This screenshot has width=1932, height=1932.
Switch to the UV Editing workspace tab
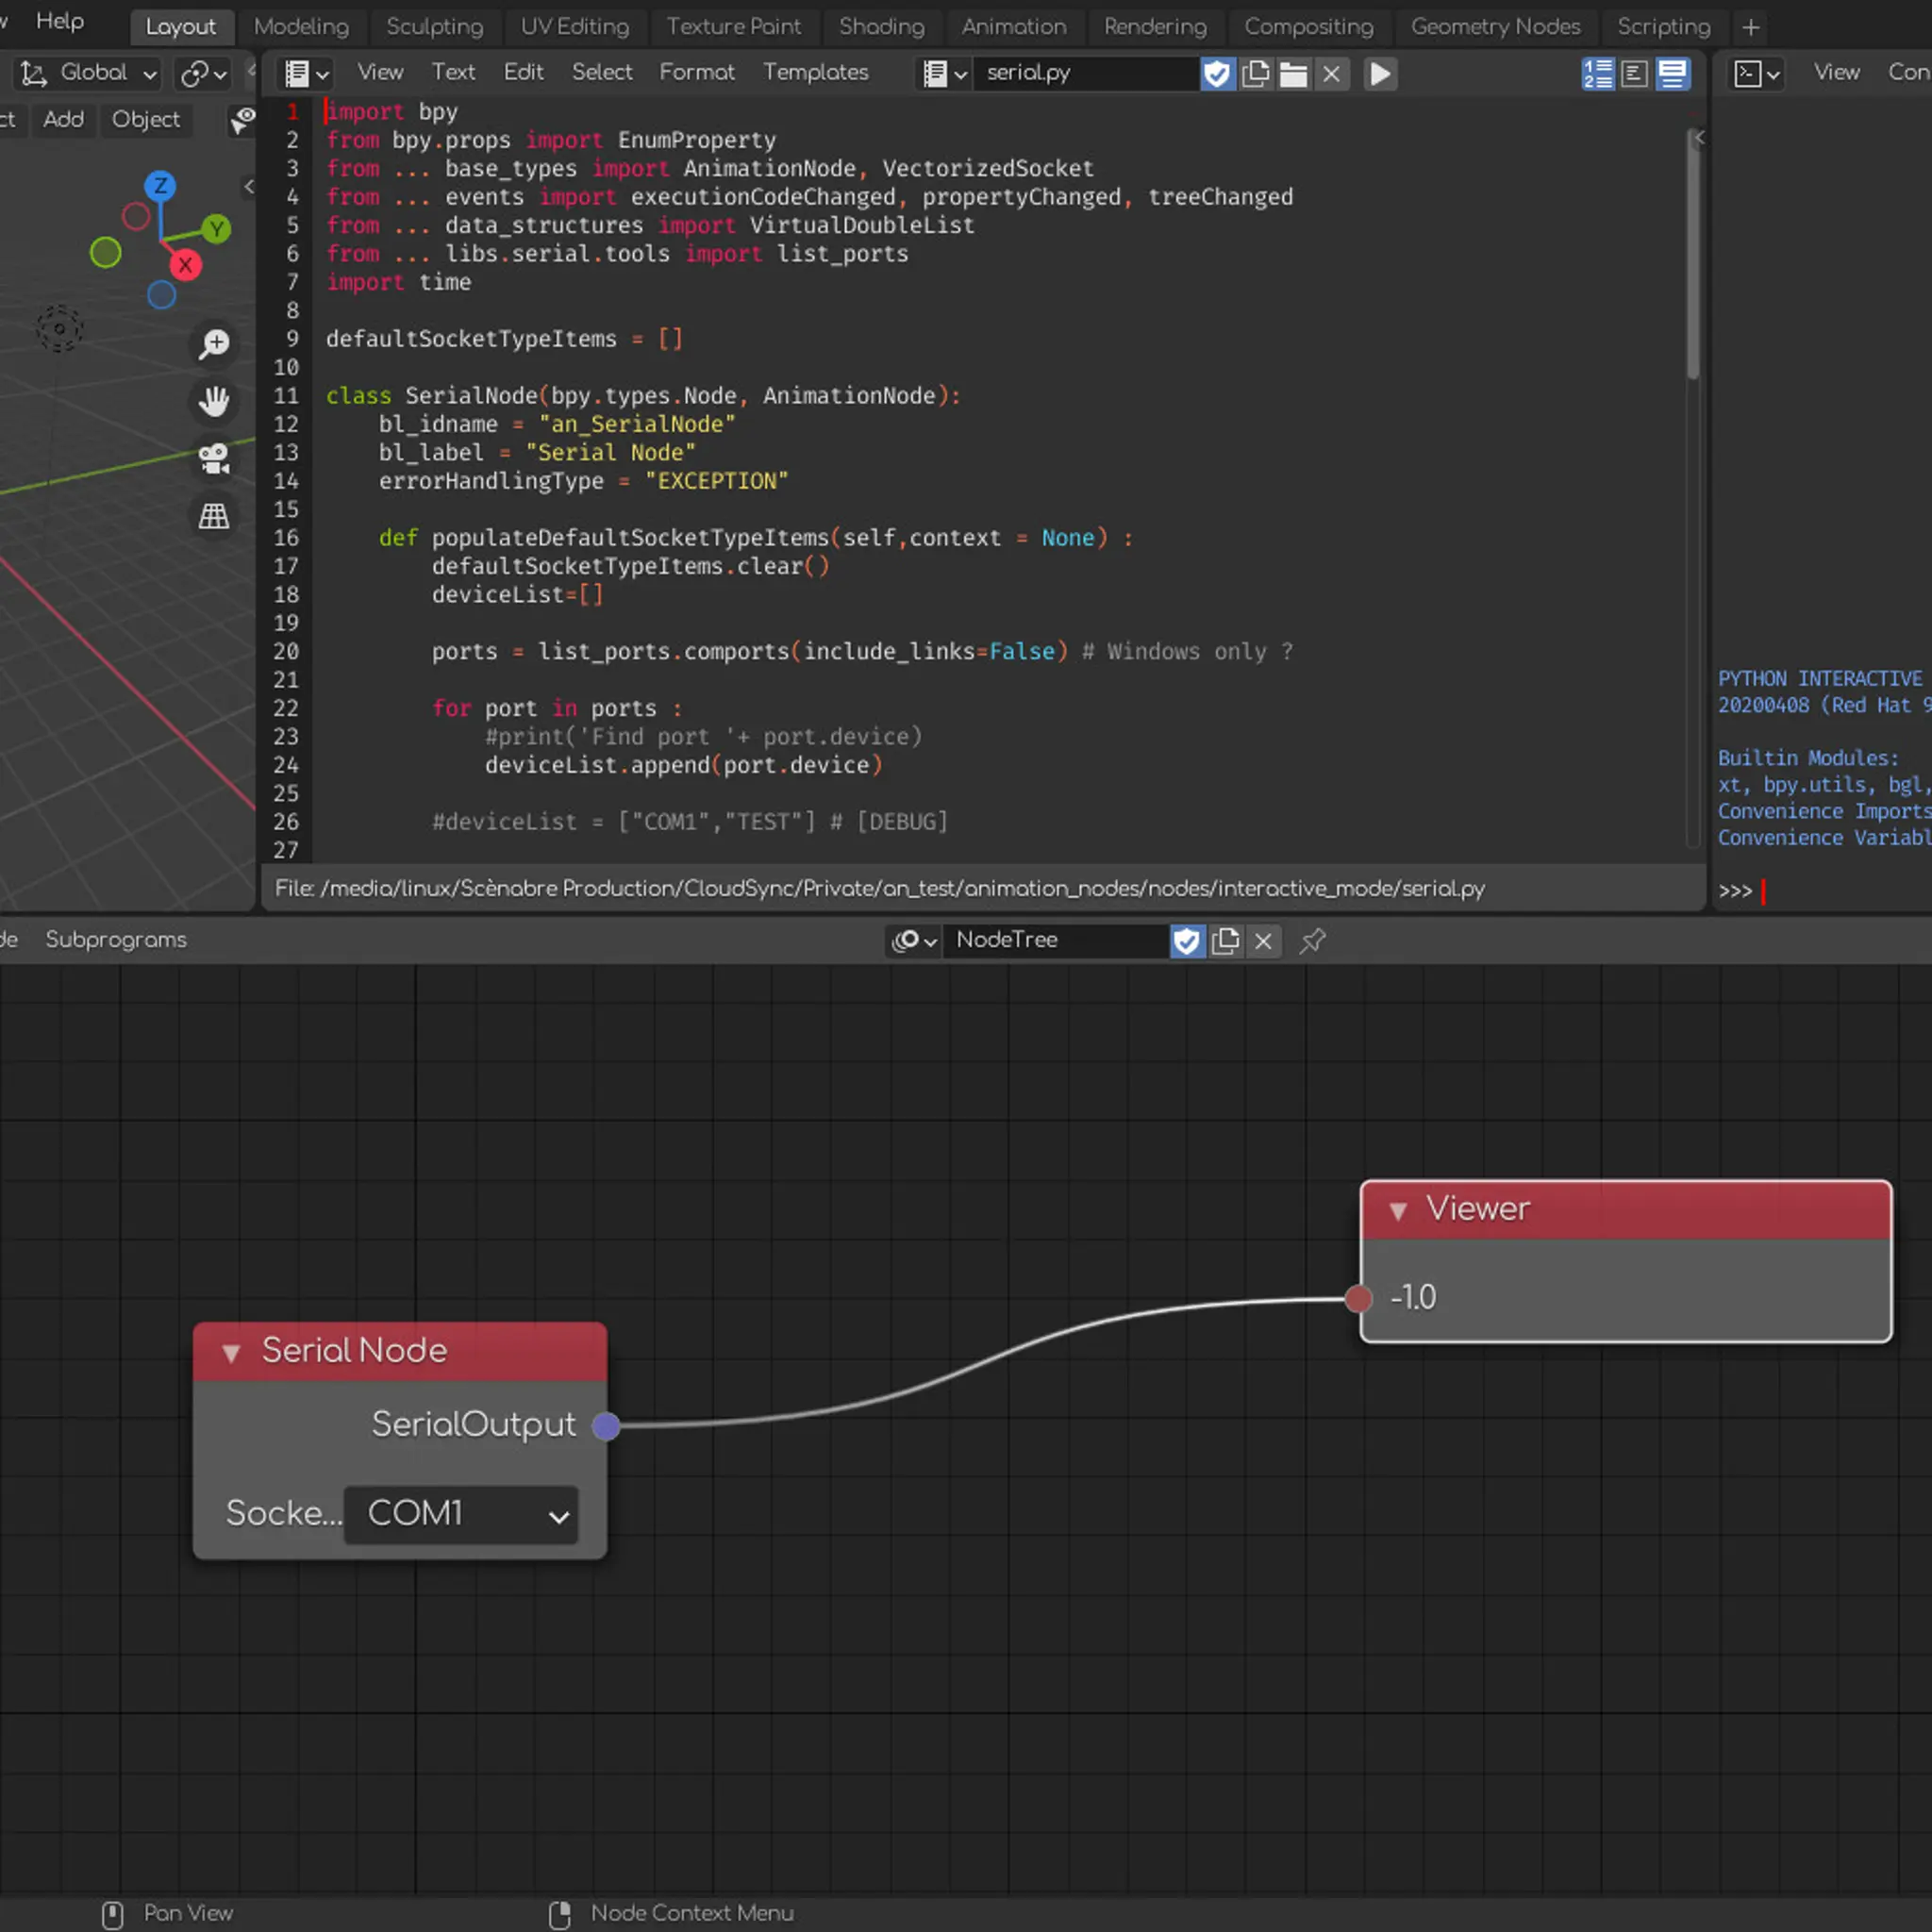575,27
